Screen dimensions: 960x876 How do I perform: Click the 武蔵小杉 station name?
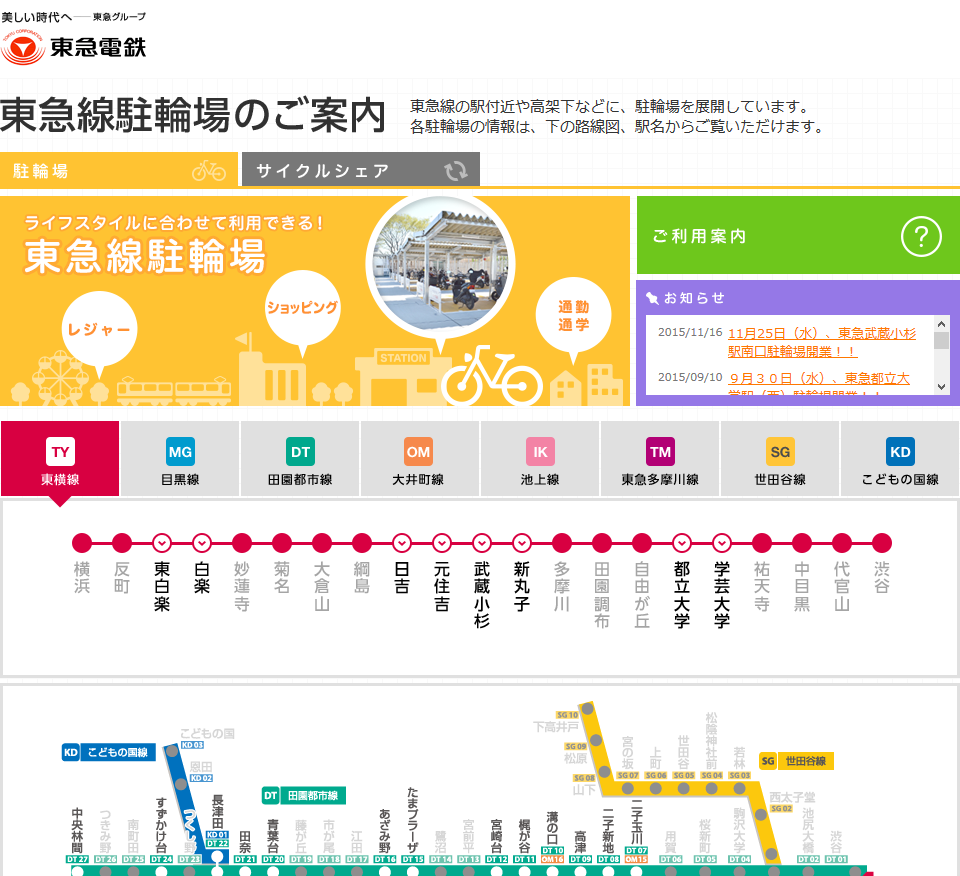482,595
